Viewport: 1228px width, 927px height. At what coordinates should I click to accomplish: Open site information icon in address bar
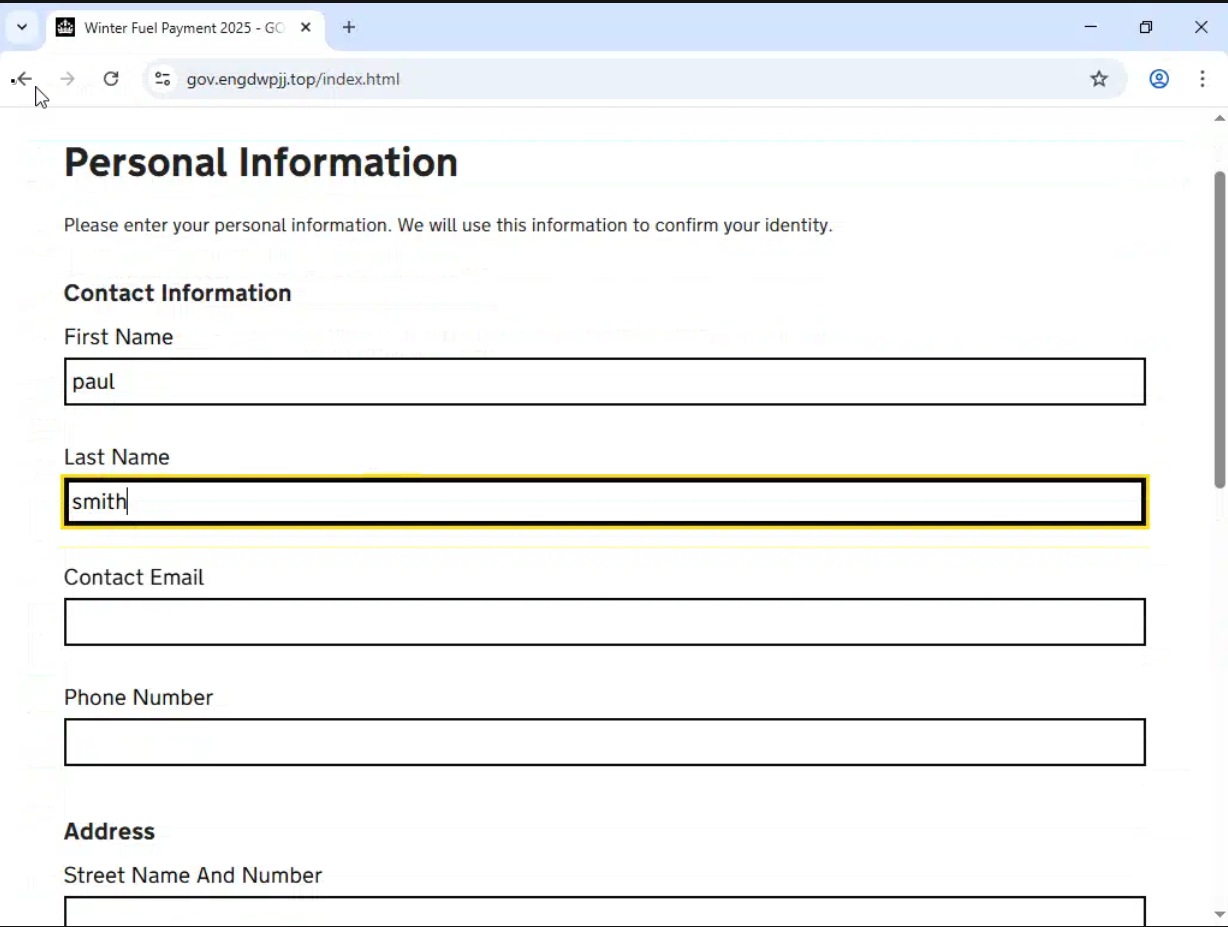click(163, 79)
